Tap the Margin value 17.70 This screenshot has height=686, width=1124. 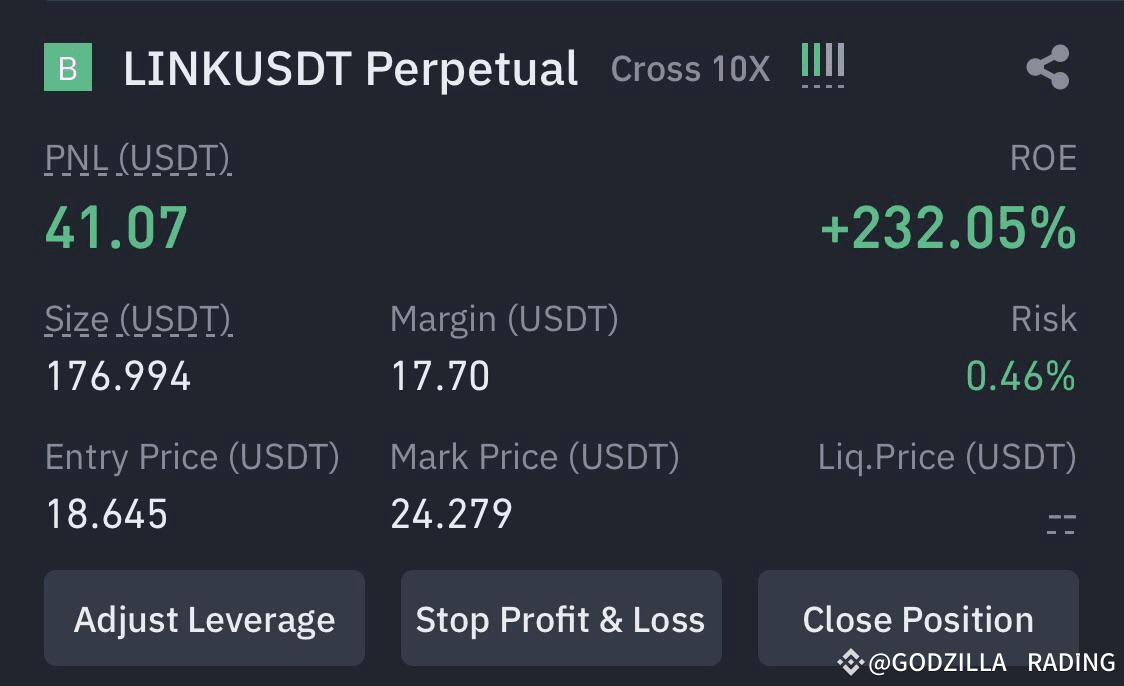pos(440,376)
